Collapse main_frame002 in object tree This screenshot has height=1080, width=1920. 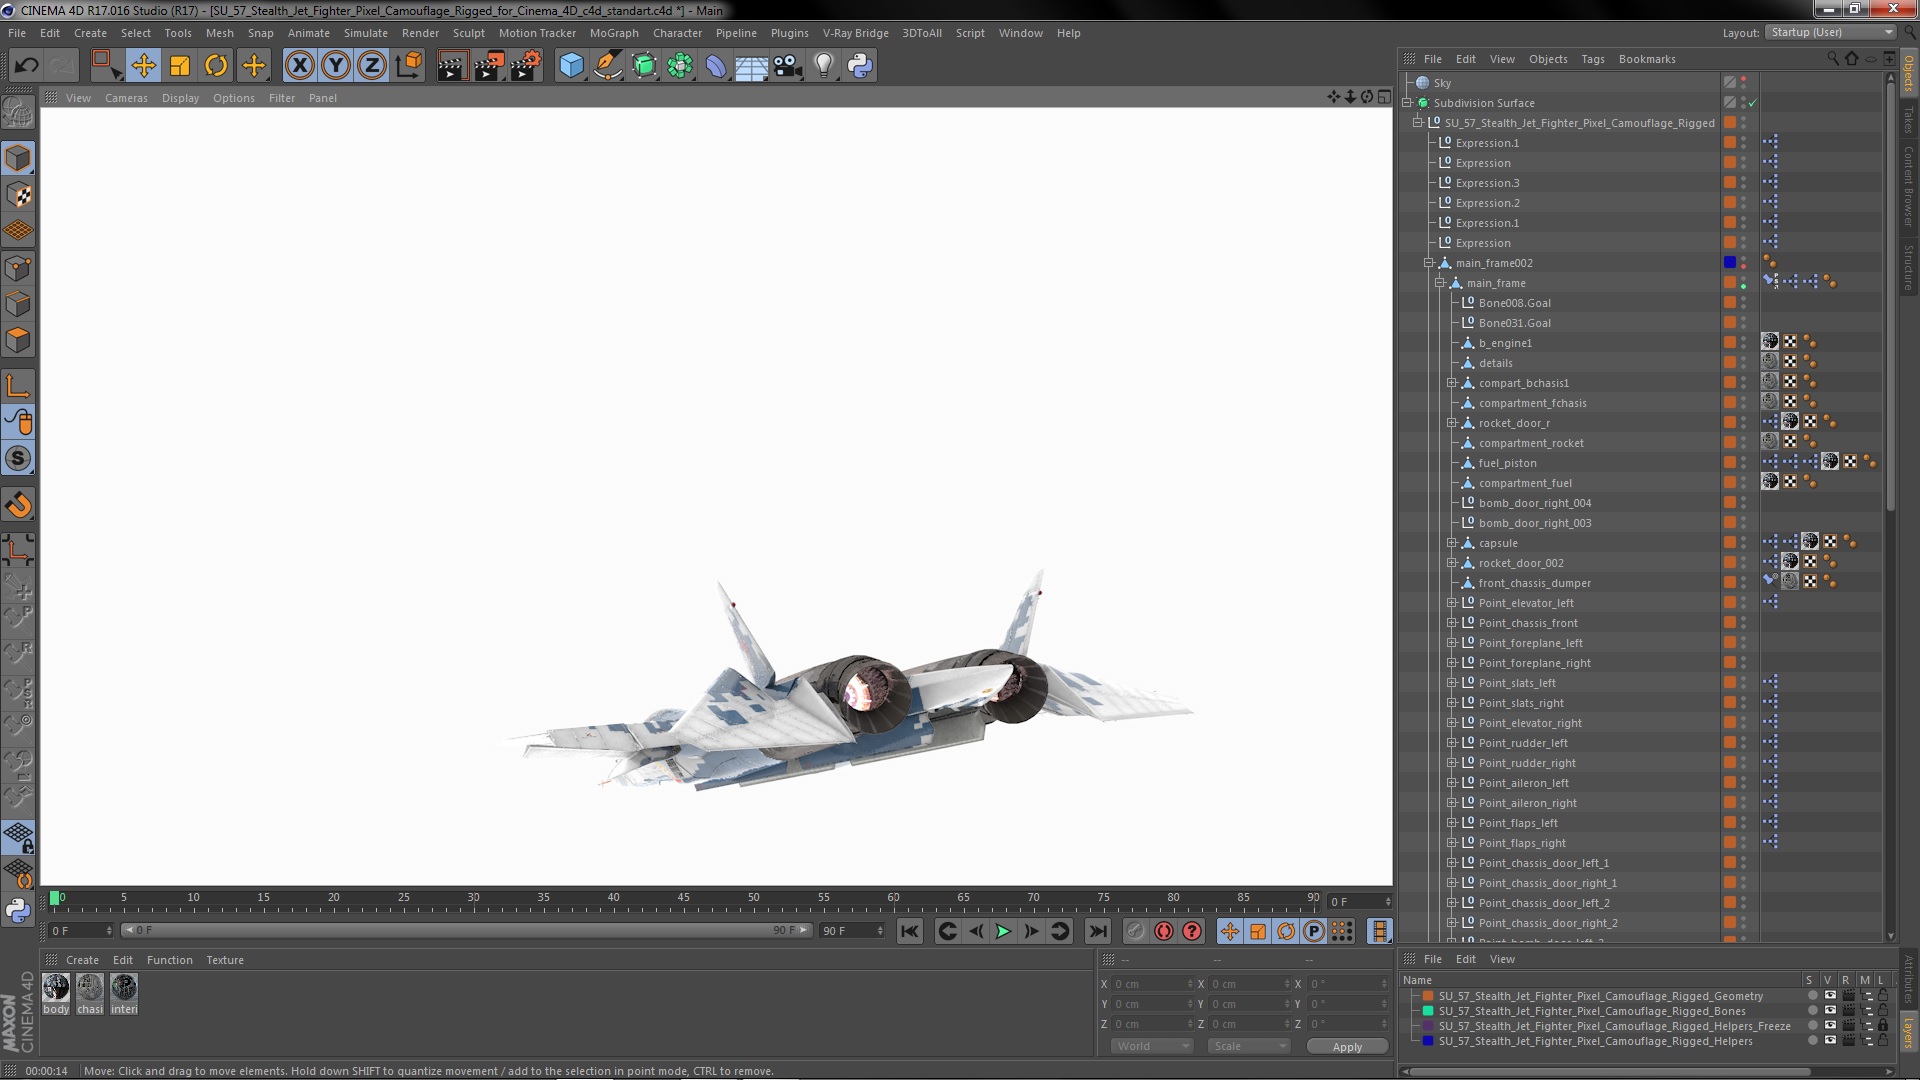(1429, 263)
